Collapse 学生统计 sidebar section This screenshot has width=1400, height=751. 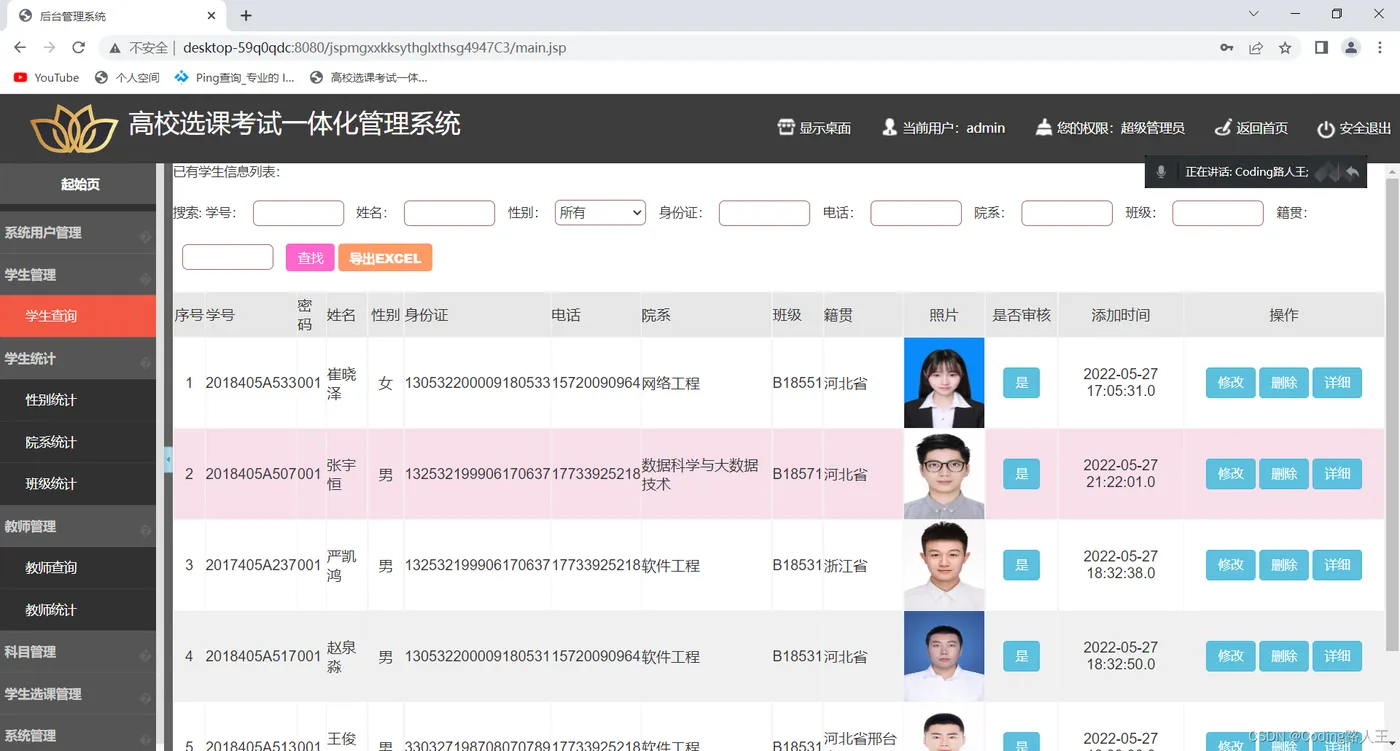click(x=78, y=359)
